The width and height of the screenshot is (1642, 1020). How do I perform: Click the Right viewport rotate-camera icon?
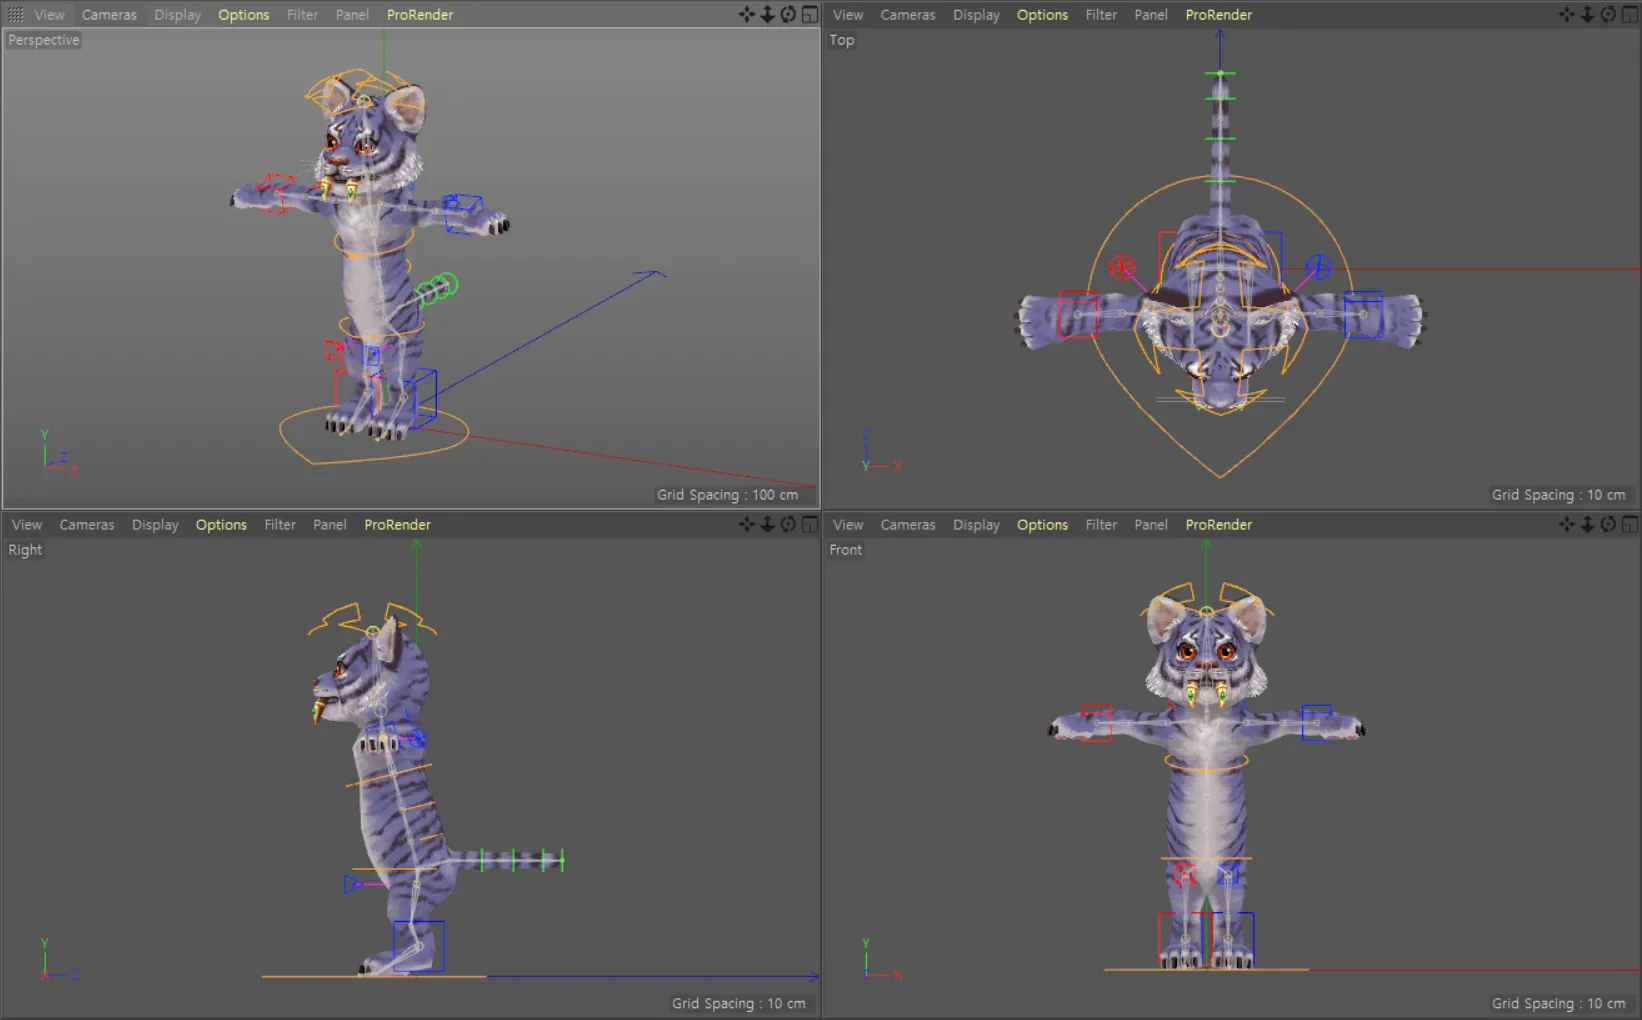788,524
